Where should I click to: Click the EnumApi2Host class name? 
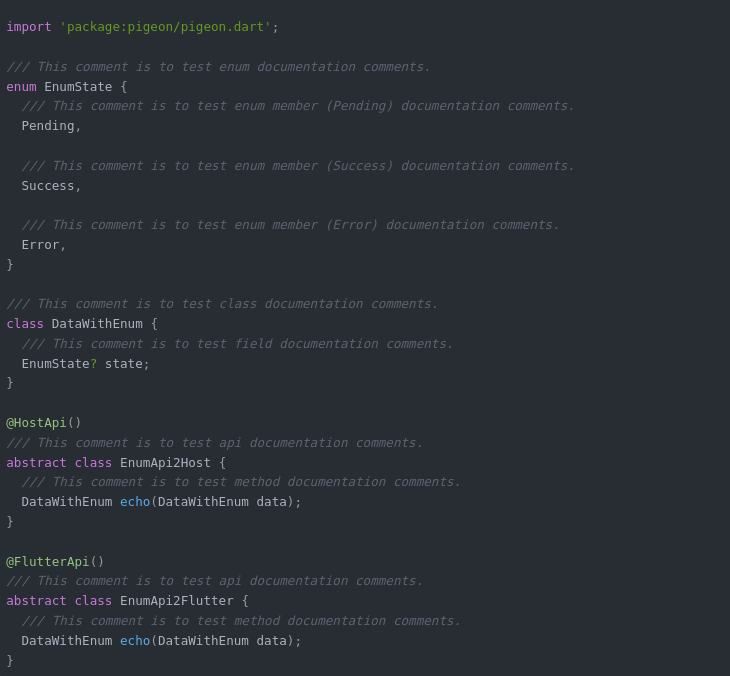click(x=165, y=463)
